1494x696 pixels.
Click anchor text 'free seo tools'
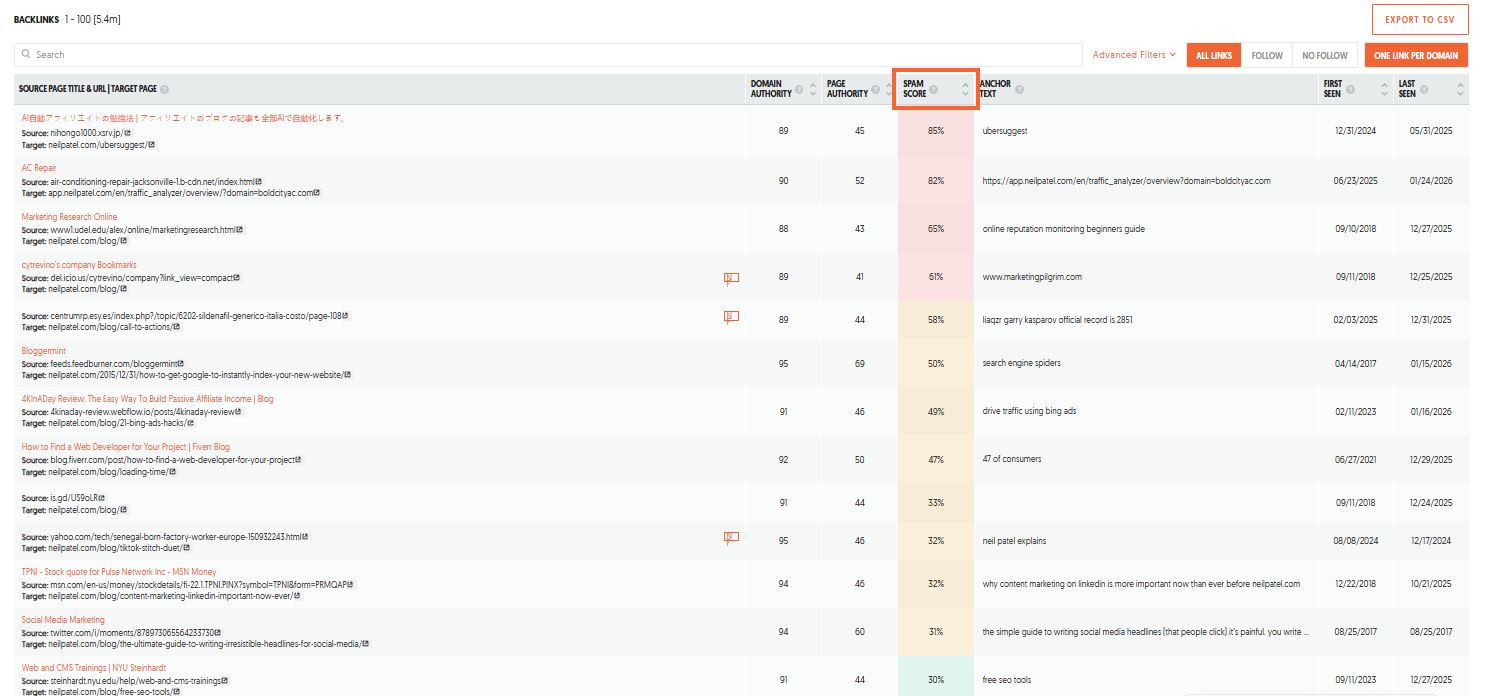(1007, 680)
